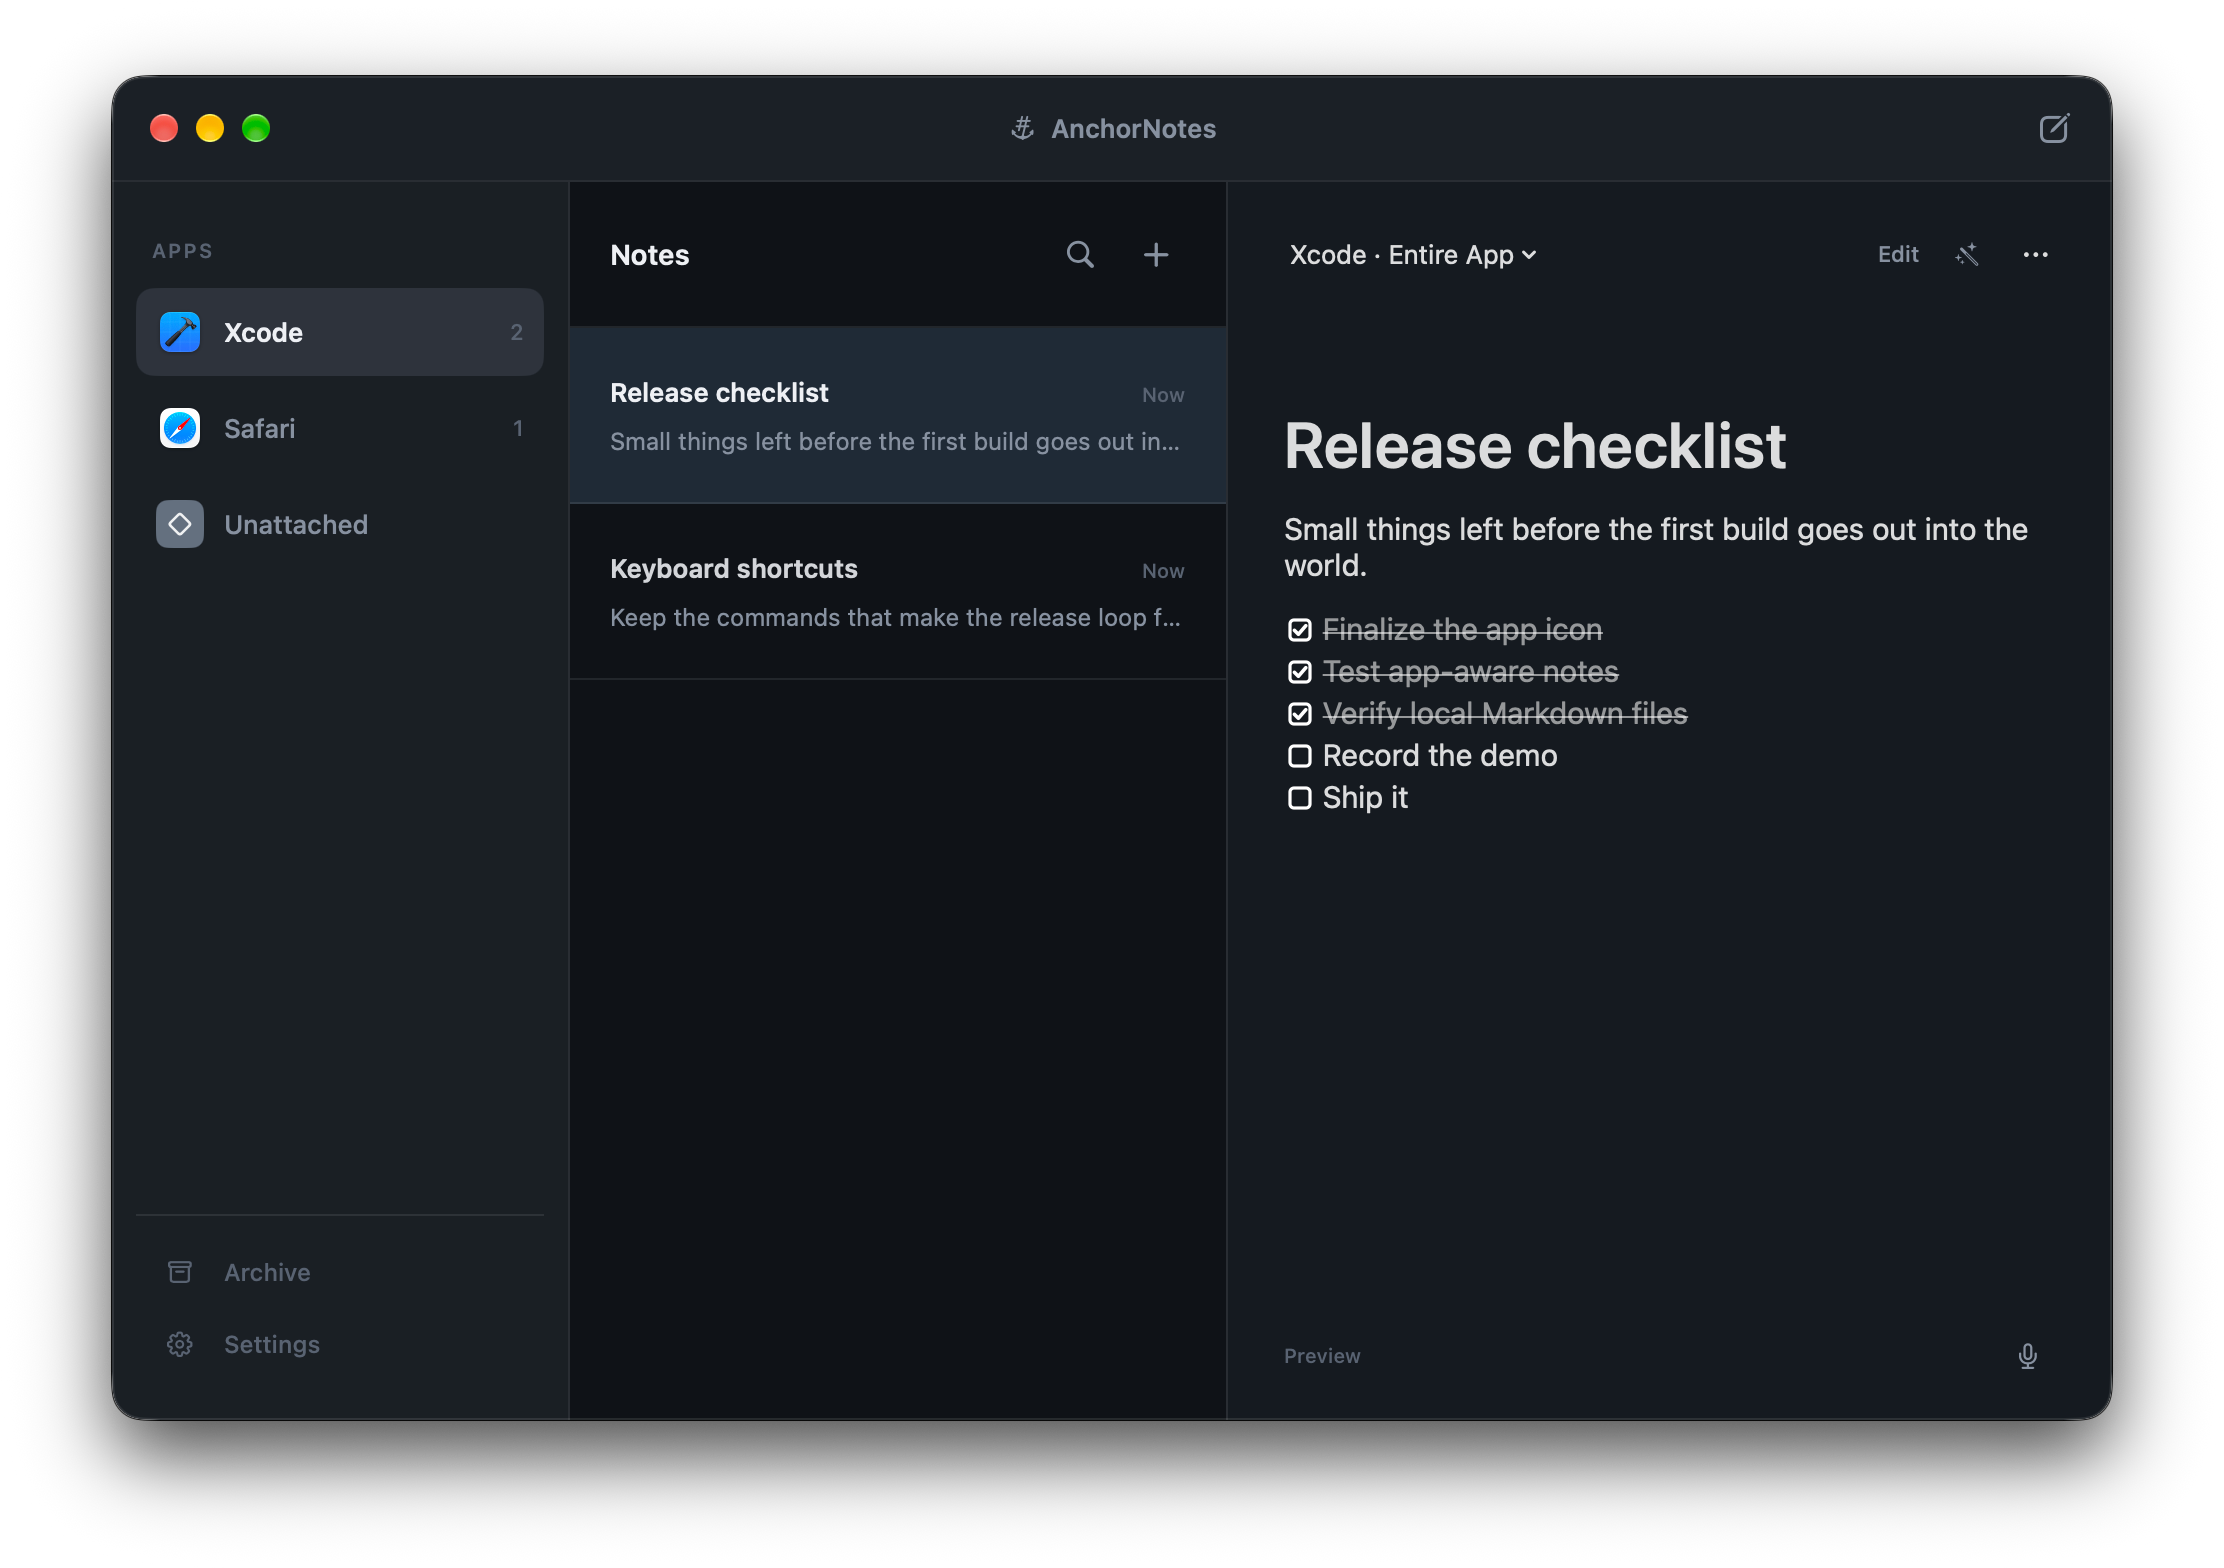Uncheck the Finalize the app icon checkbox

pos(1299,630)
